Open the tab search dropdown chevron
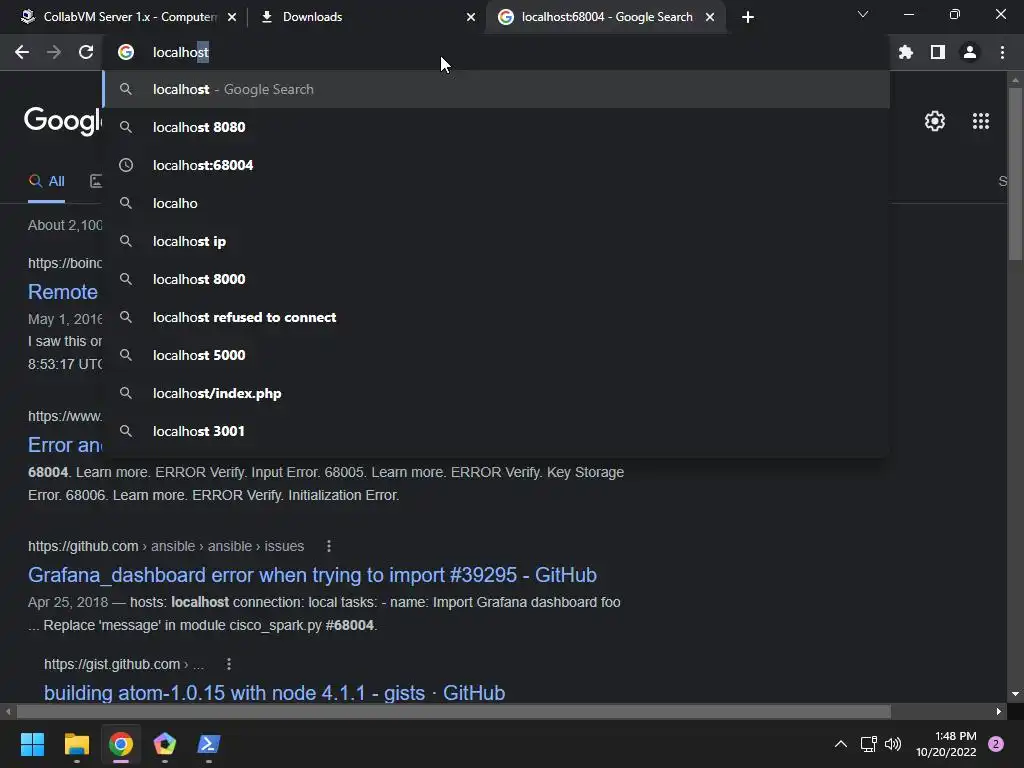Image resolution: width=1024 pixels, height=768 pixels. tap(863, 14)
